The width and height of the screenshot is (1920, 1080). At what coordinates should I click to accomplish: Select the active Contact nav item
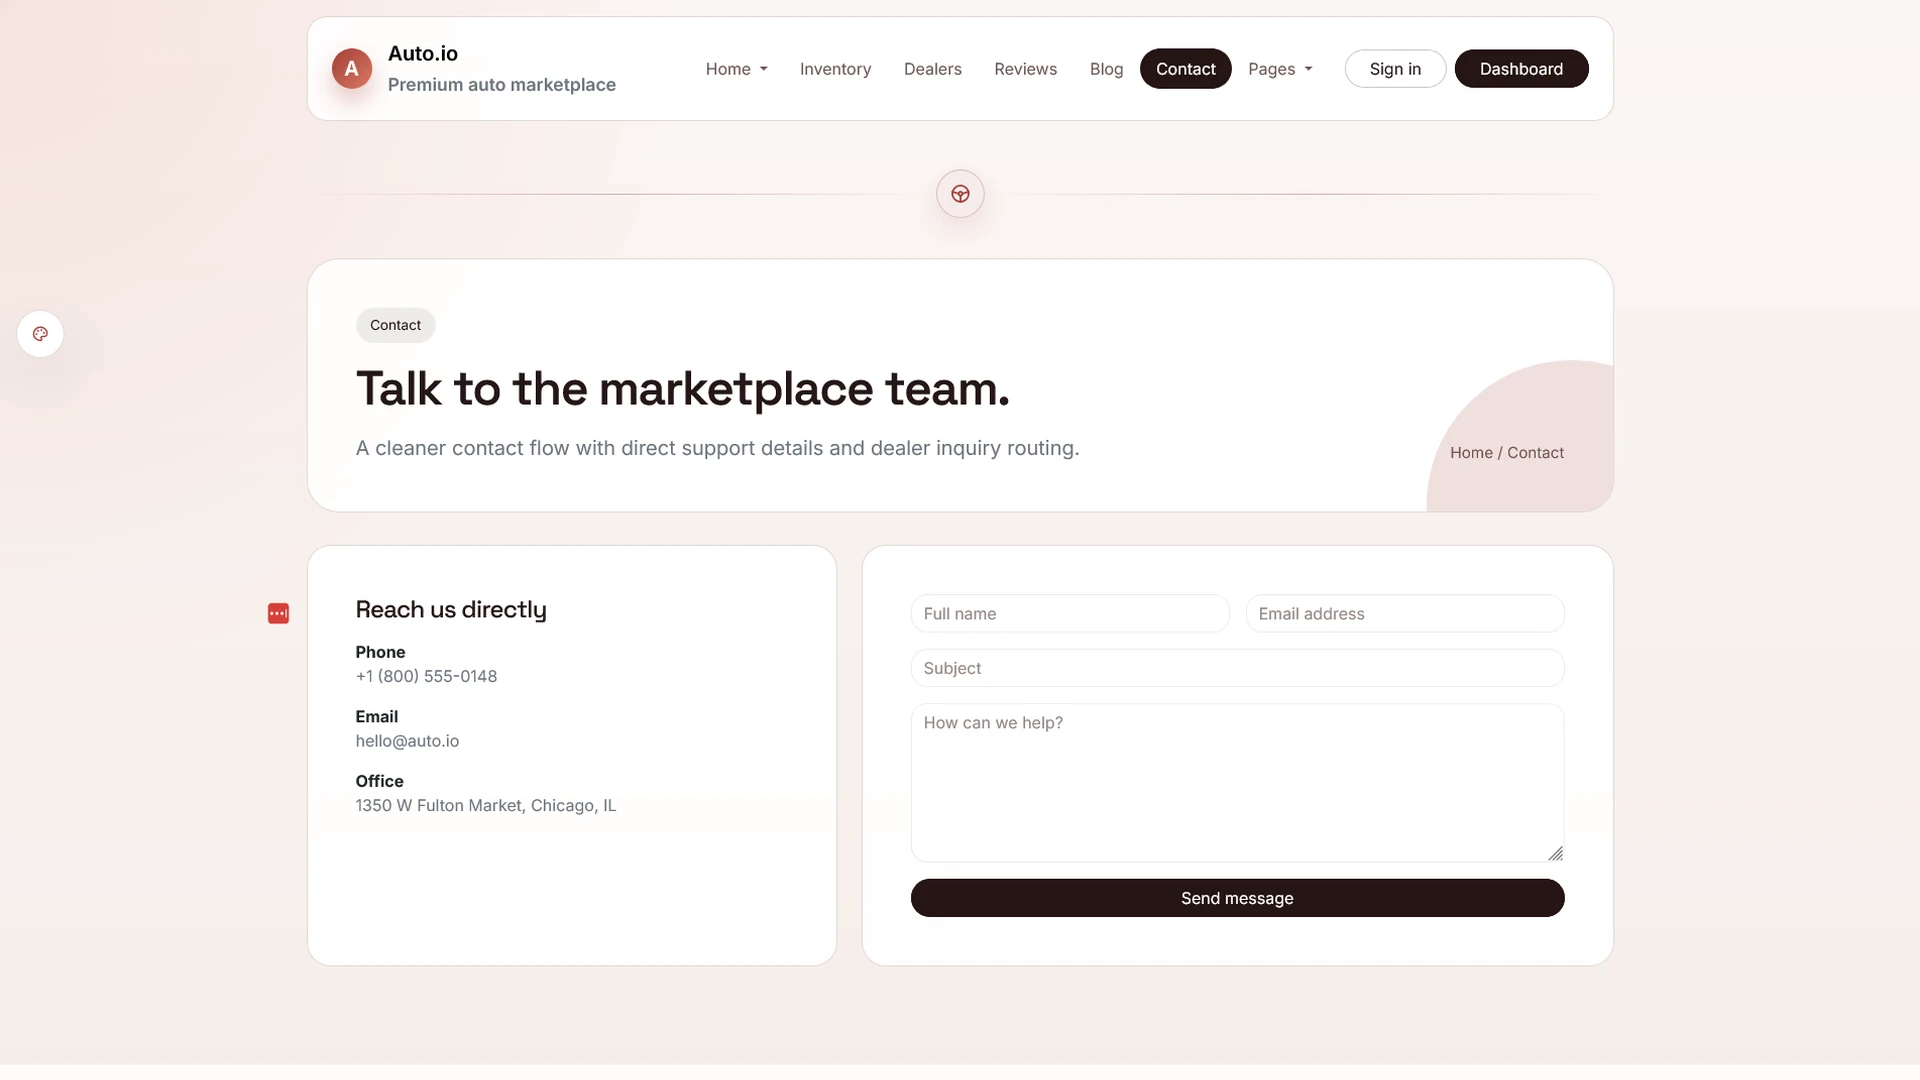click(x=1185, y=69)
